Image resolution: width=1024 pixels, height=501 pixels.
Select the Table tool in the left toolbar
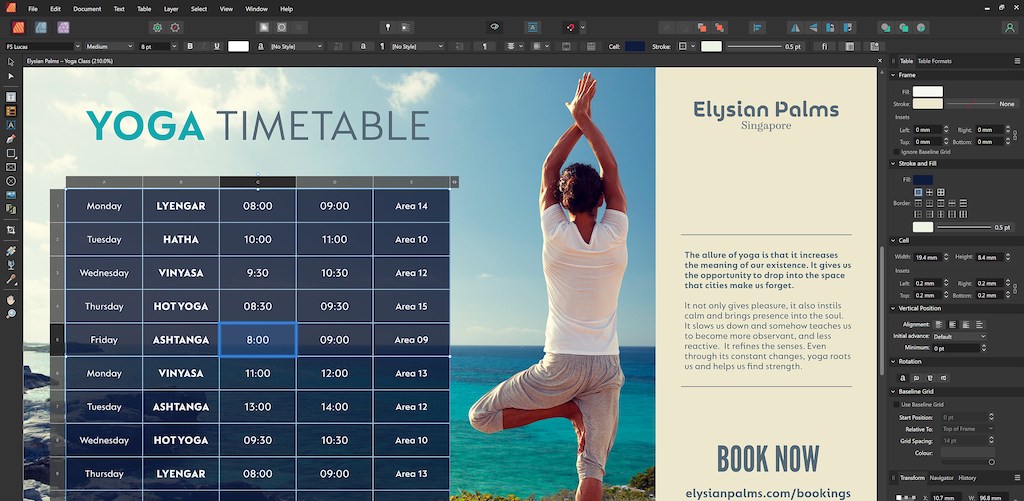(11, 111)
